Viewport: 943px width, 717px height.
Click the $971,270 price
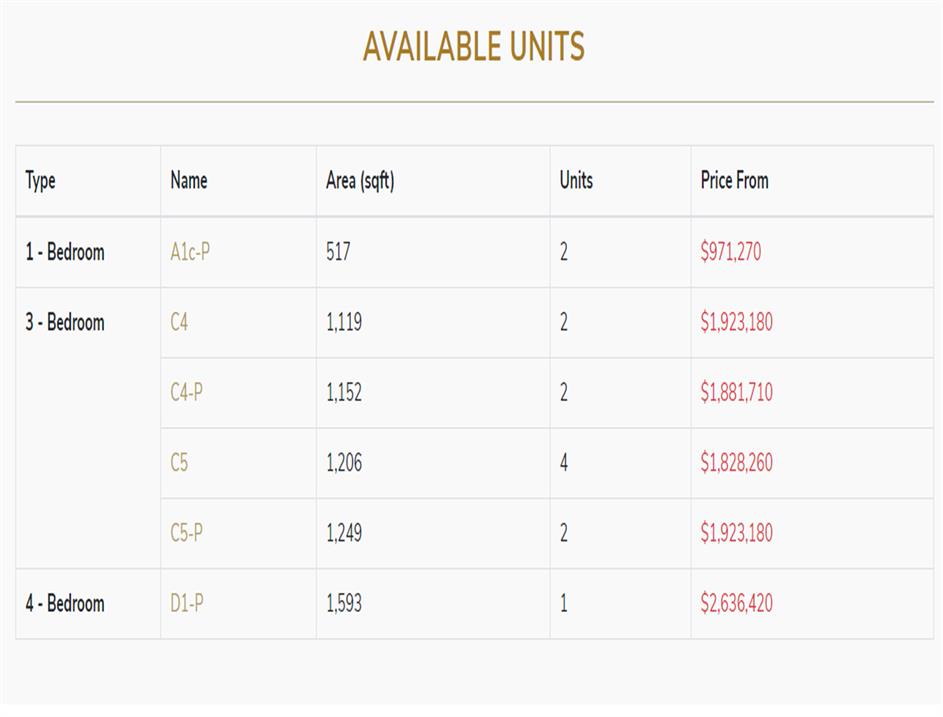(x=730, y=252)
